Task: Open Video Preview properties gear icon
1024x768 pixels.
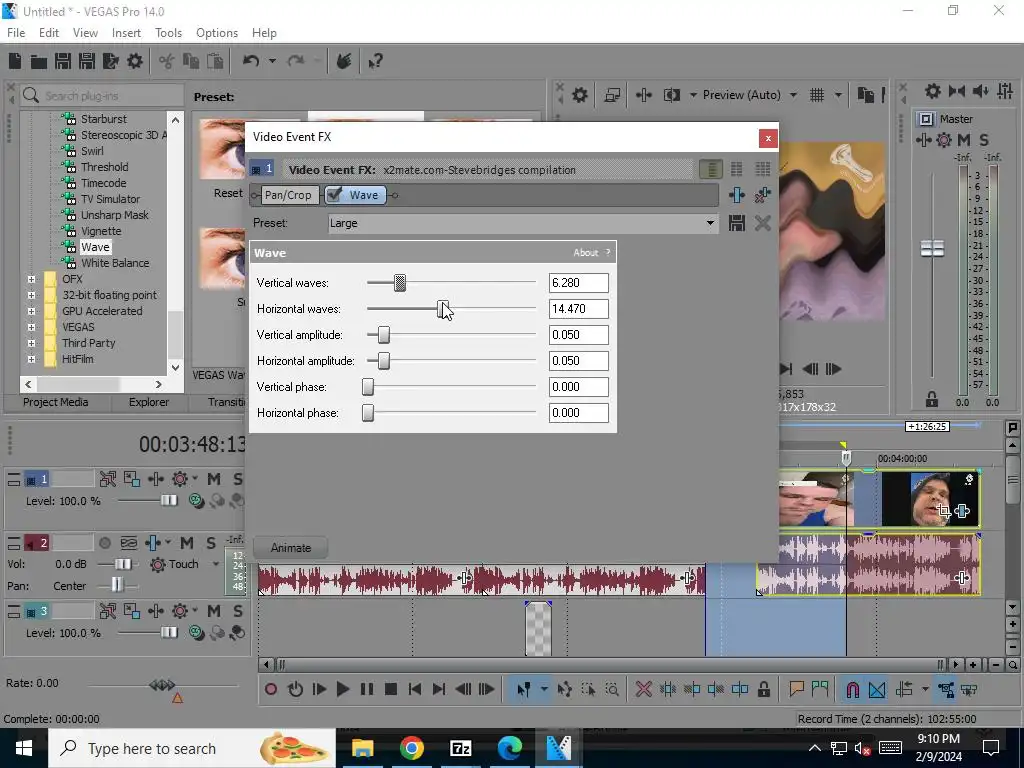Action: (x=579, y=95)
